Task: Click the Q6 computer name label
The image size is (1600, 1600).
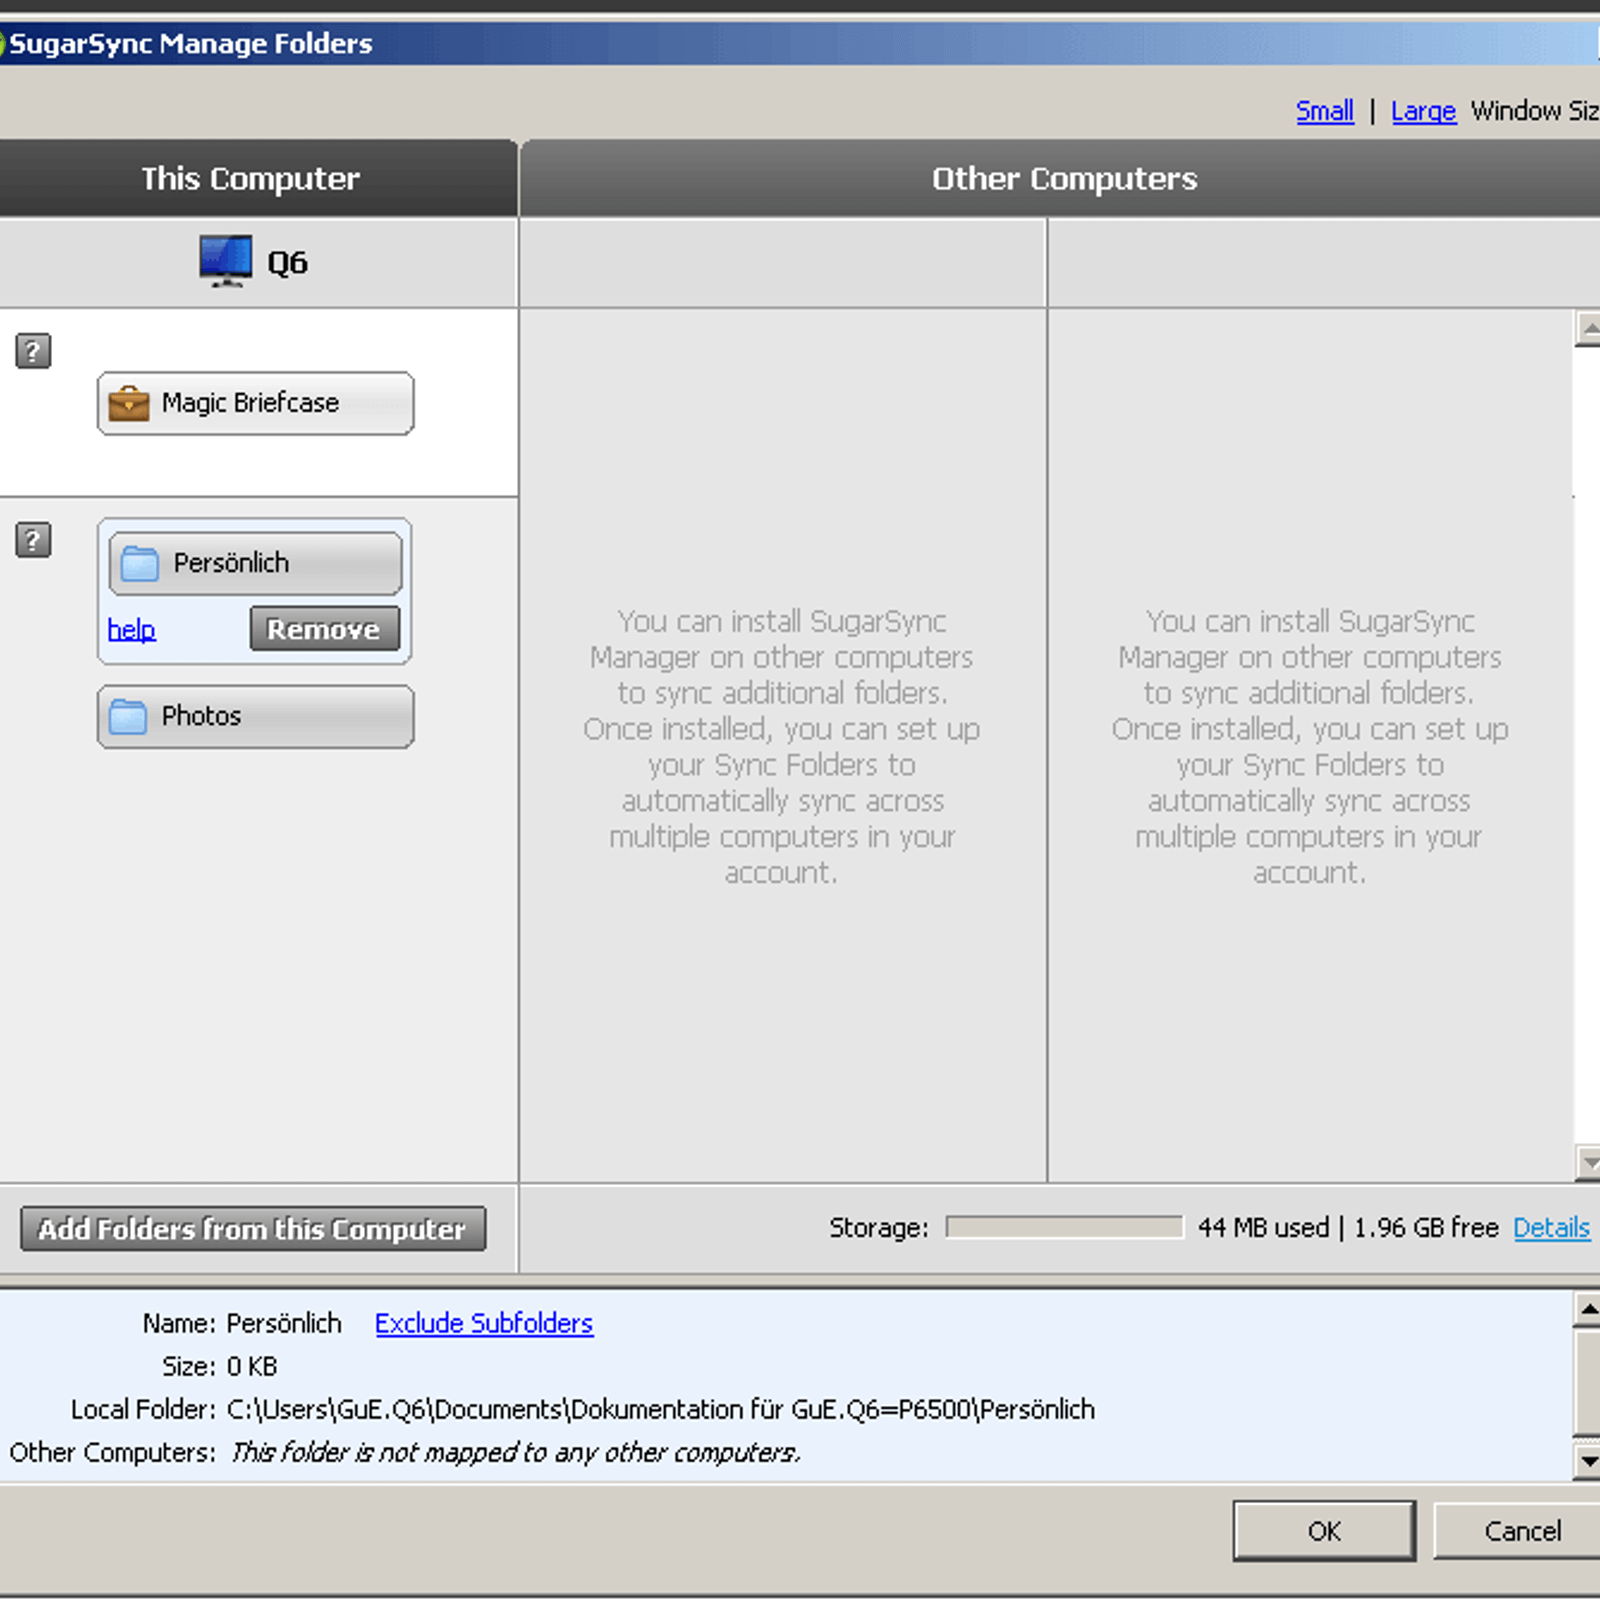Action: click(287, 263)
